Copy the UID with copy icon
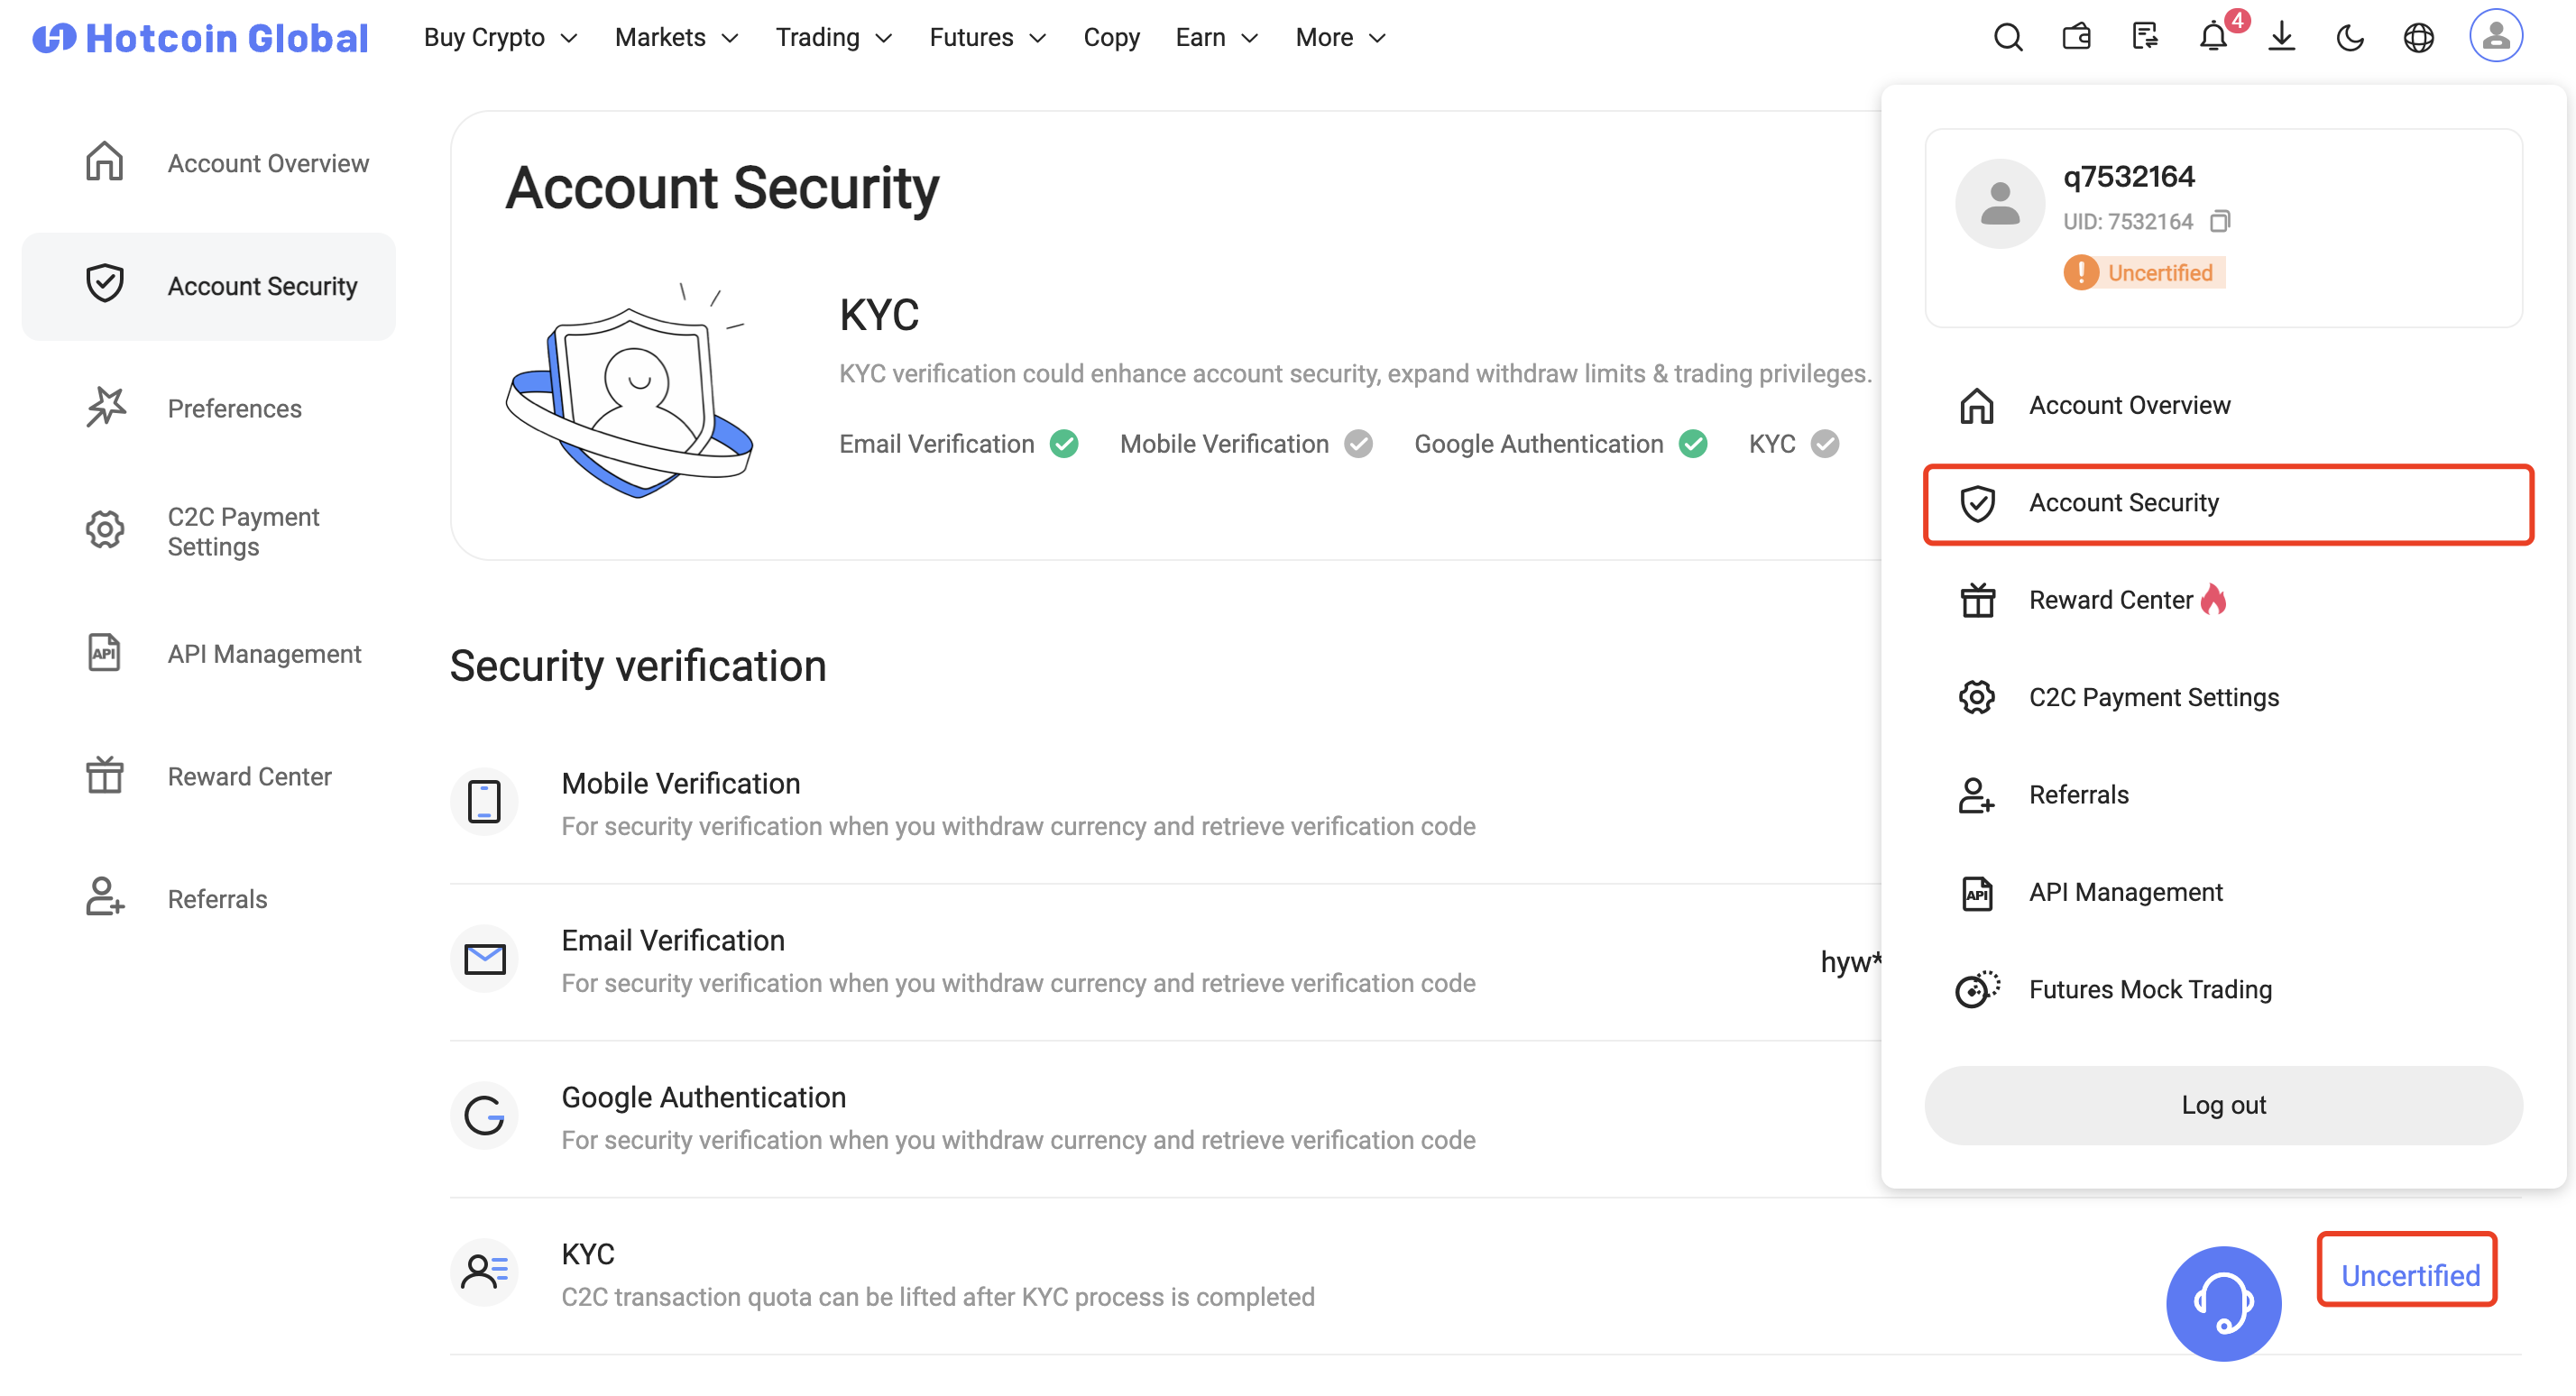This screenshot has height=1396, width=2576. pos(2219,221)
